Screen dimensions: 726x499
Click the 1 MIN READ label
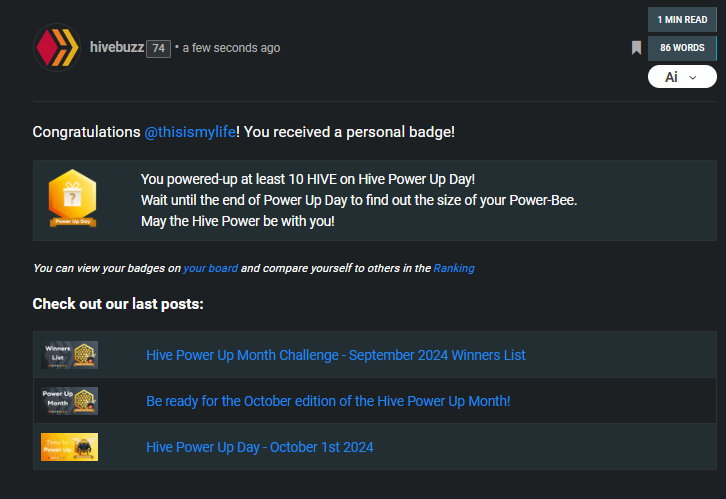click(x=682, y=20)
